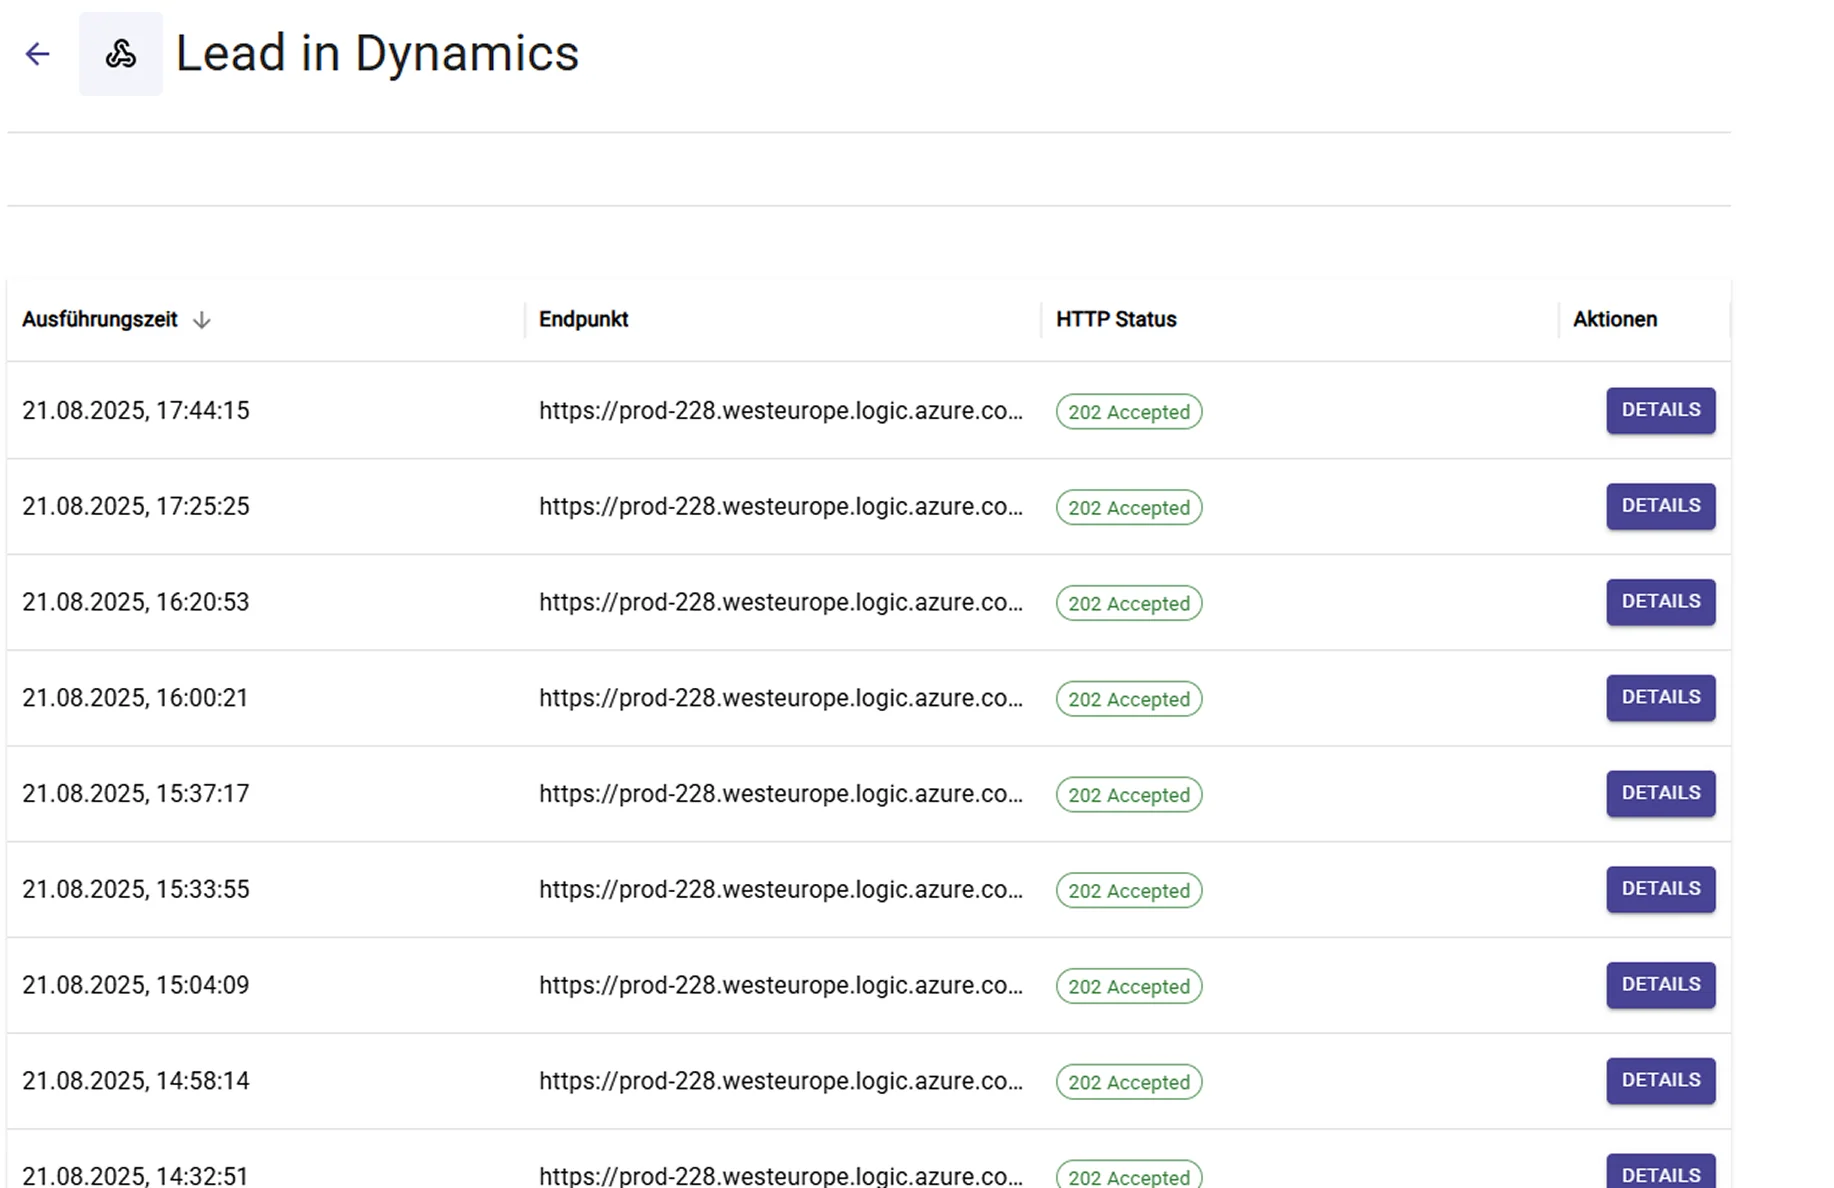The image size is (1834, 1188).
Task: Open details for the 15:04:09 execution
Action: 1661,985
